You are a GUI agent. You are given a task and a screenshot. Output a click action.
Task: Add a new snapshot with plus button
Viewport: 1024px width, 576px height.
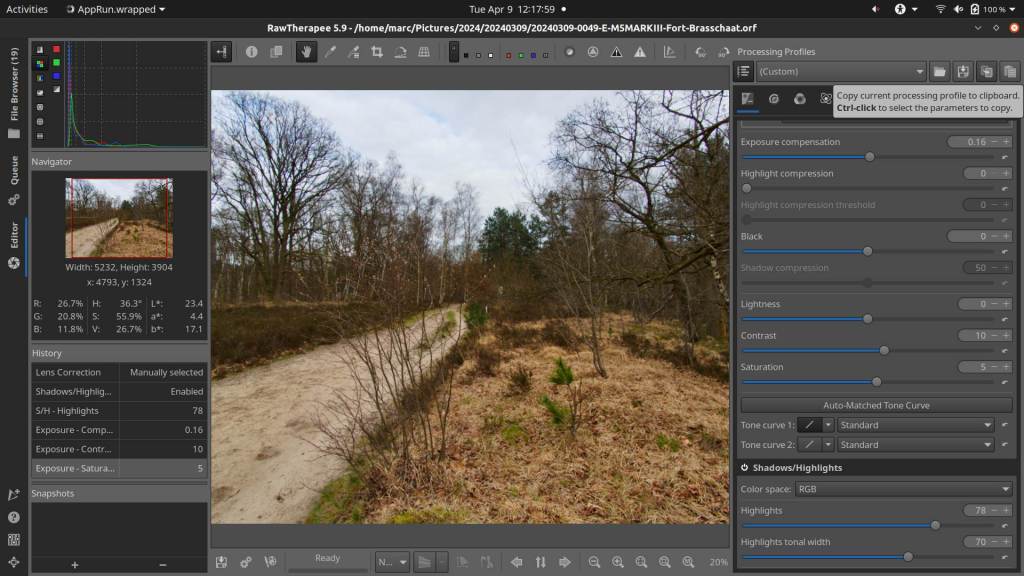[x=74, y=565]
